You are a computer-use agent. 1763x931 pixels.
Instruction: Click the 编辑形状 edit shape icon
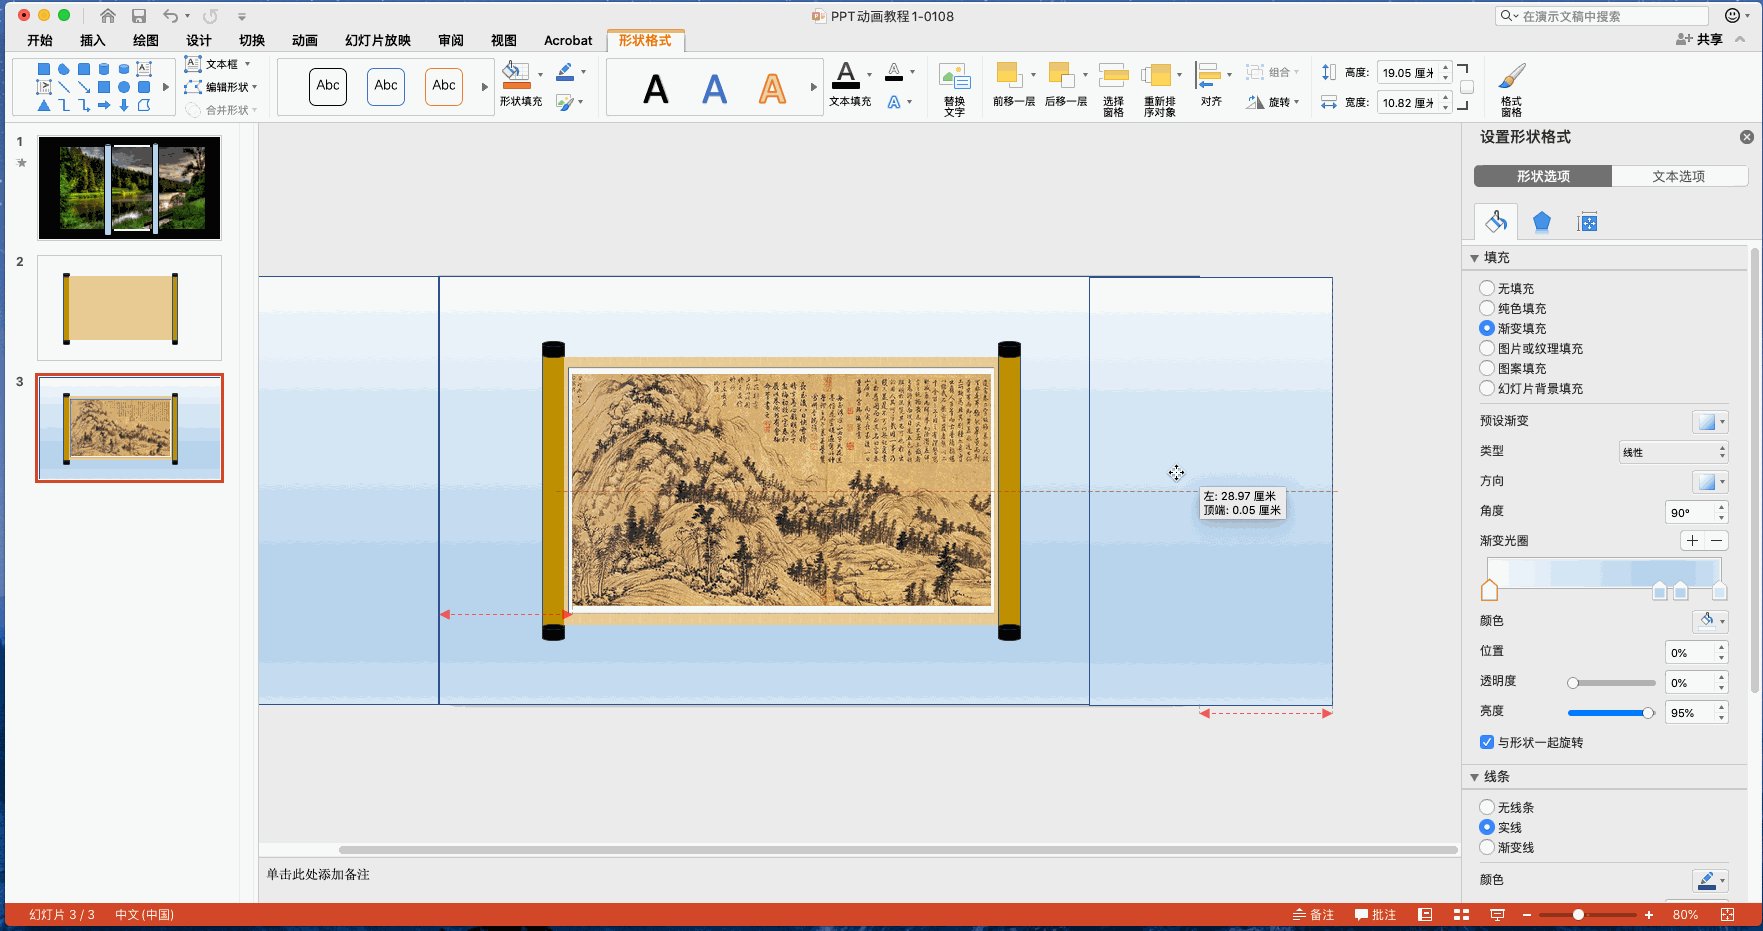click(x=194, y=87)
